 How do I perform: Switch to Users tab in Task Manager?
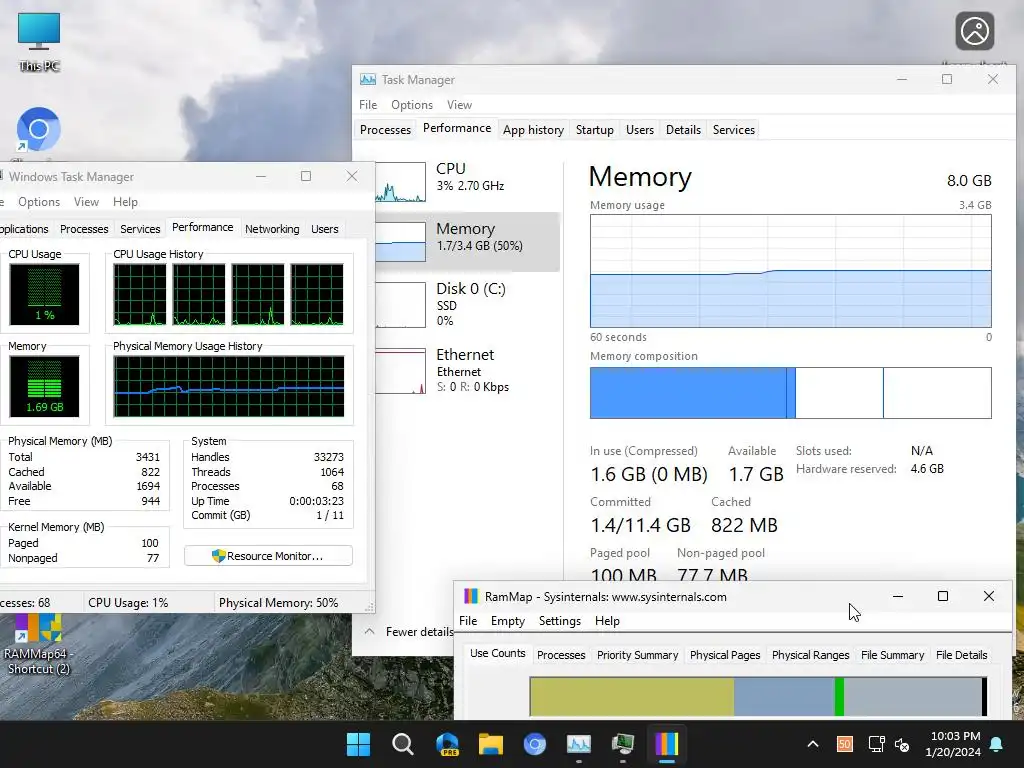[639, 130]
